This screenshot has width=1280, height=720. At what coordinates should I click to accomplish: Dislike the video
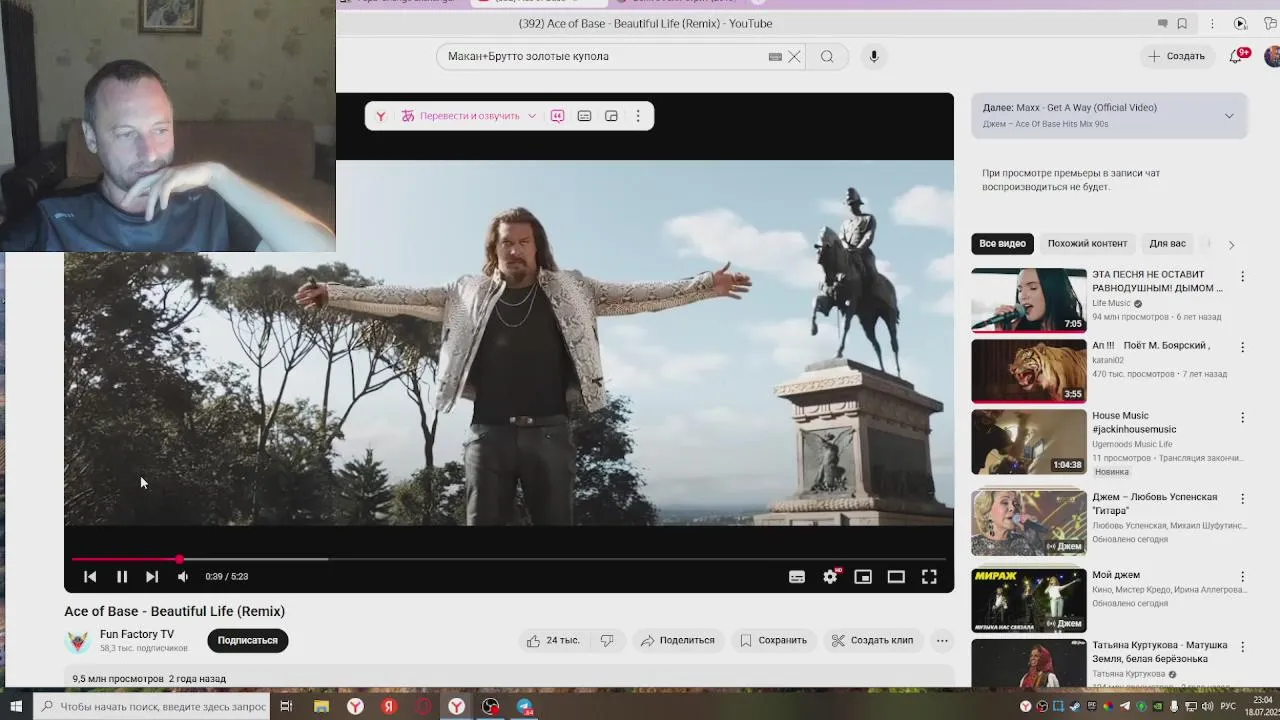pos(606,640)
